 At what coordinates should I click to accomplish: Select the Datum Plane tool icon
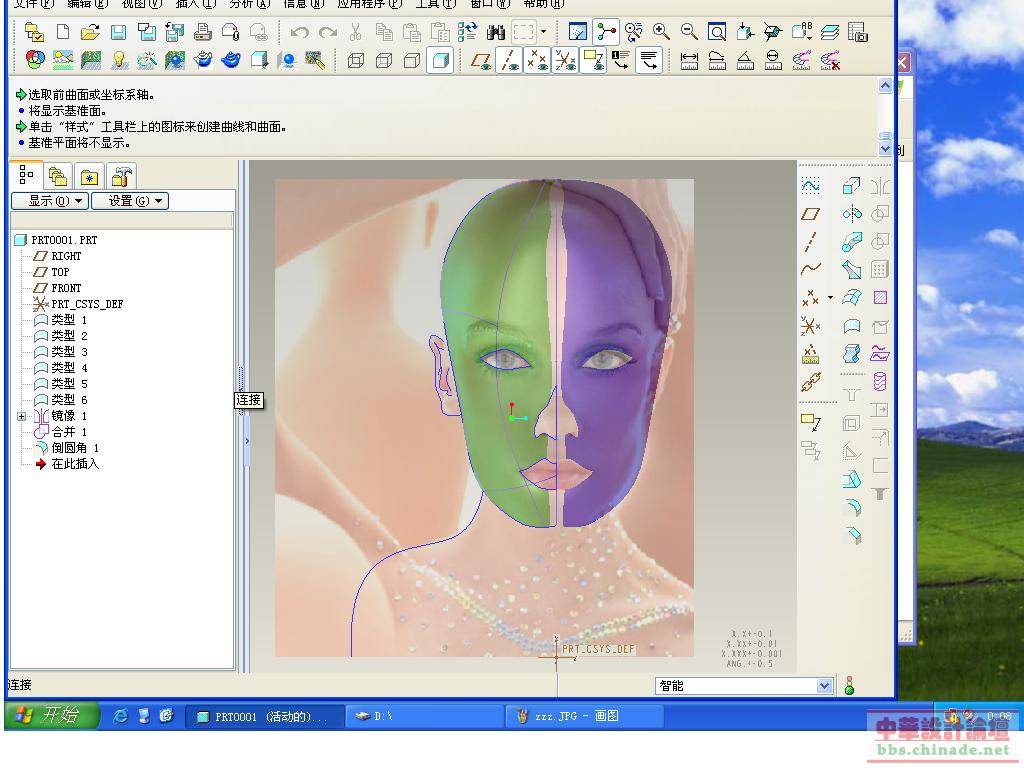pos(810,214)
